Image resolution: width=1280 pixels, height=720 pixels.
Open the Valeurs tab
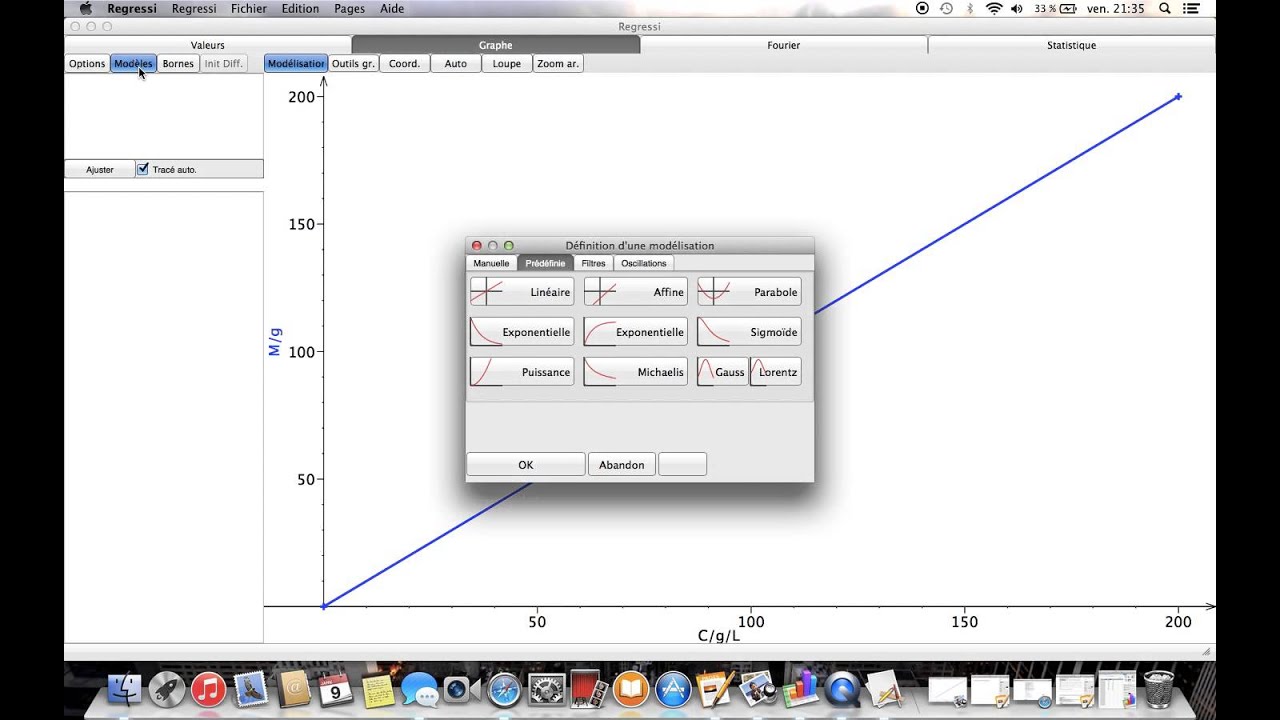pos(208,45)
